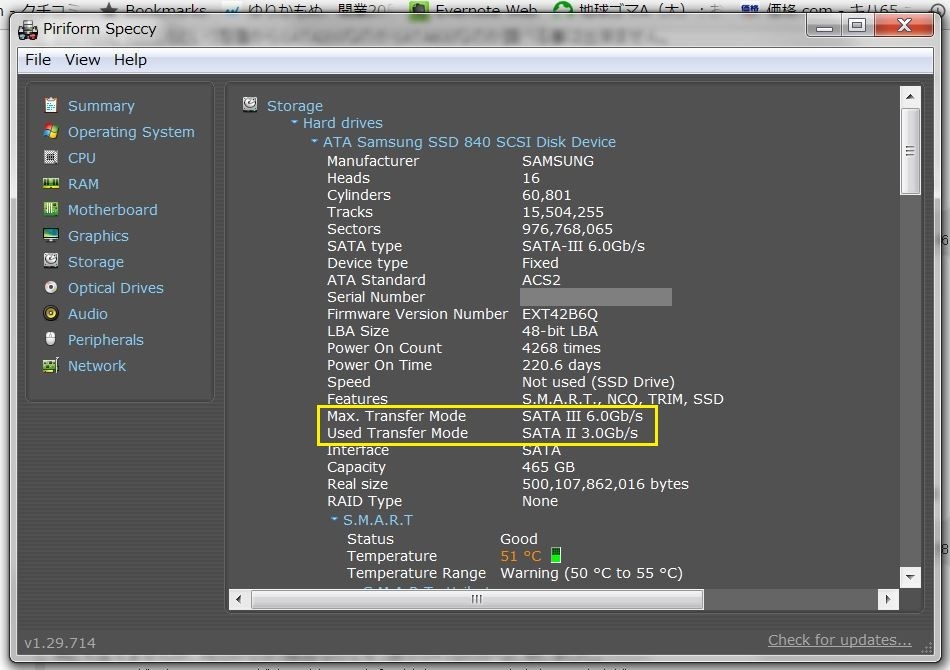Click the Optical Drives disc icon

[x=51, y=287]
